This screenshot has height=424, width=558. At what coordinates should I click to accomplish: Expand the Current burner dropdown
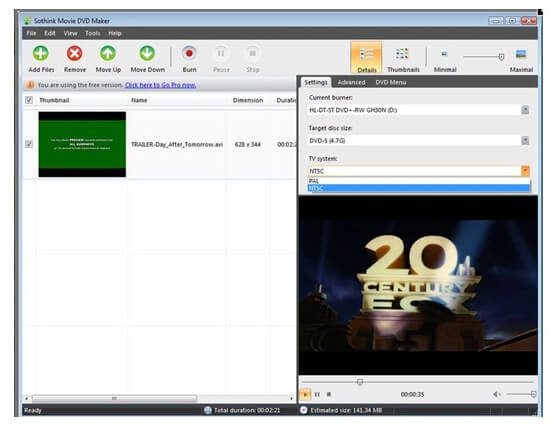point(525,110)
